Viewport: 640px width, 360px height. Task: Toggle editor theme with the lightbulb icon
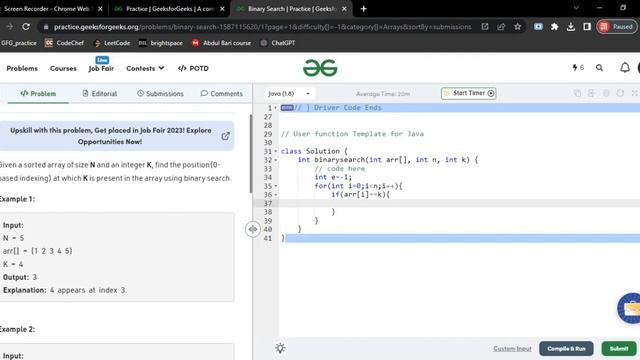(x=280, y=348)
